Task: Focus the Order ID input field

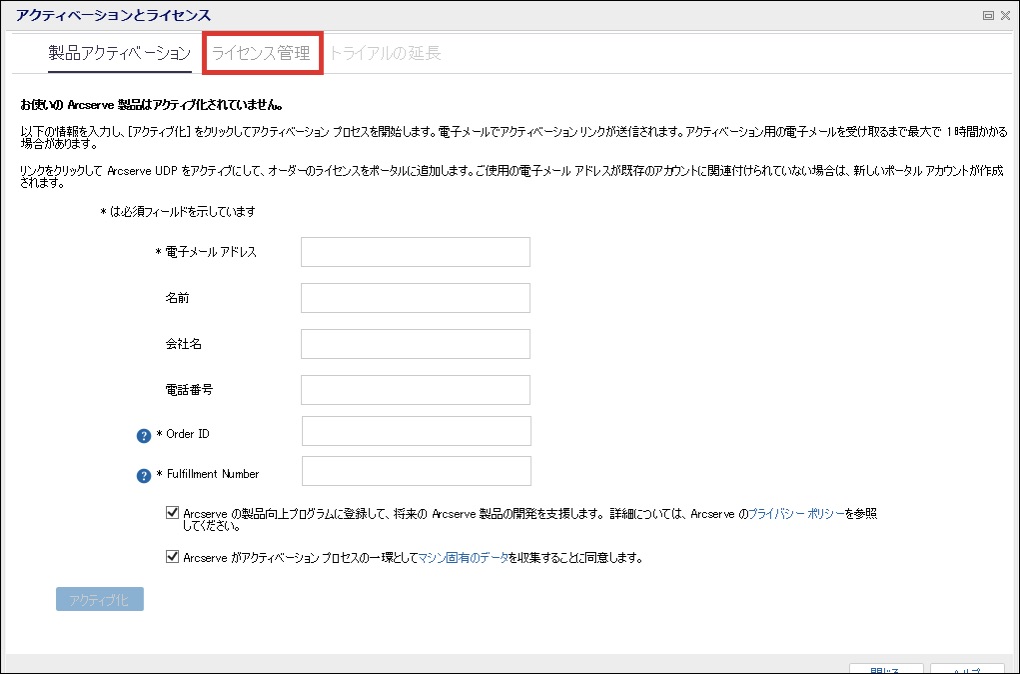Action: click(416, 431)
